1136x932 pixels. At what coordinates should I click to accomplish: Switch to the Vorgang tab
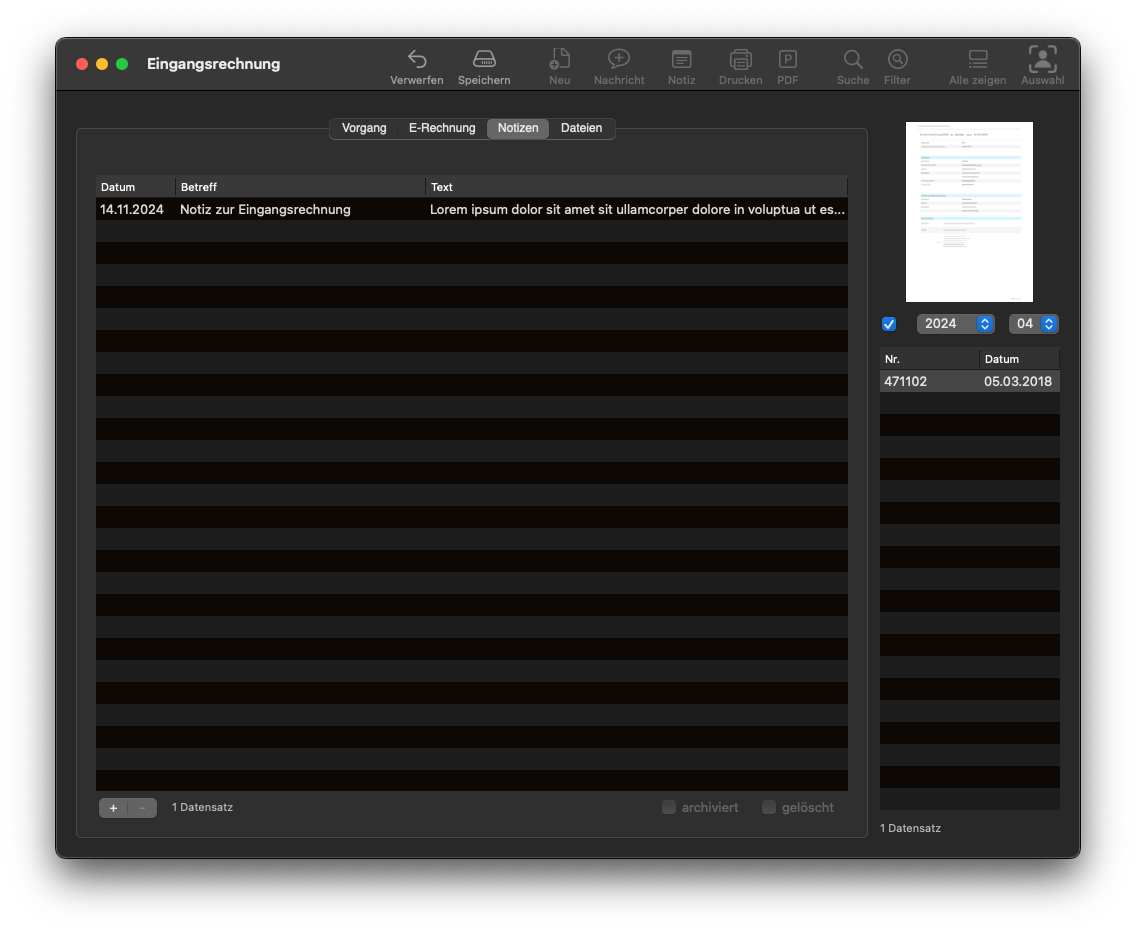[364, 128]
